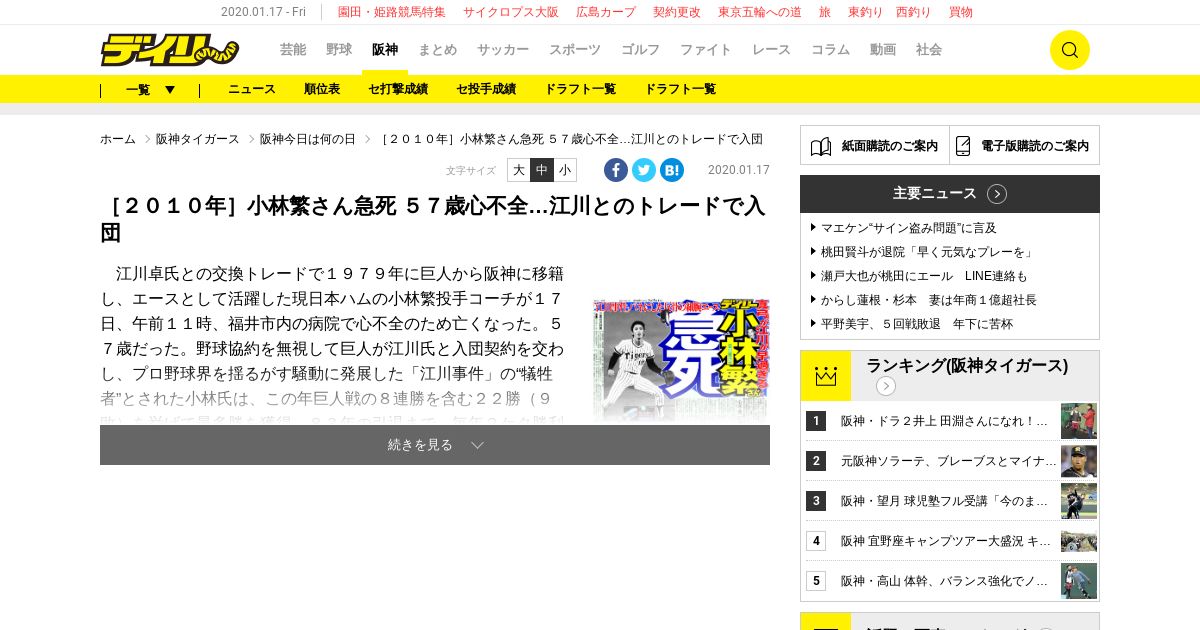
Task: Open 紙面購読のご案内 button
Action: click(875, 145)
